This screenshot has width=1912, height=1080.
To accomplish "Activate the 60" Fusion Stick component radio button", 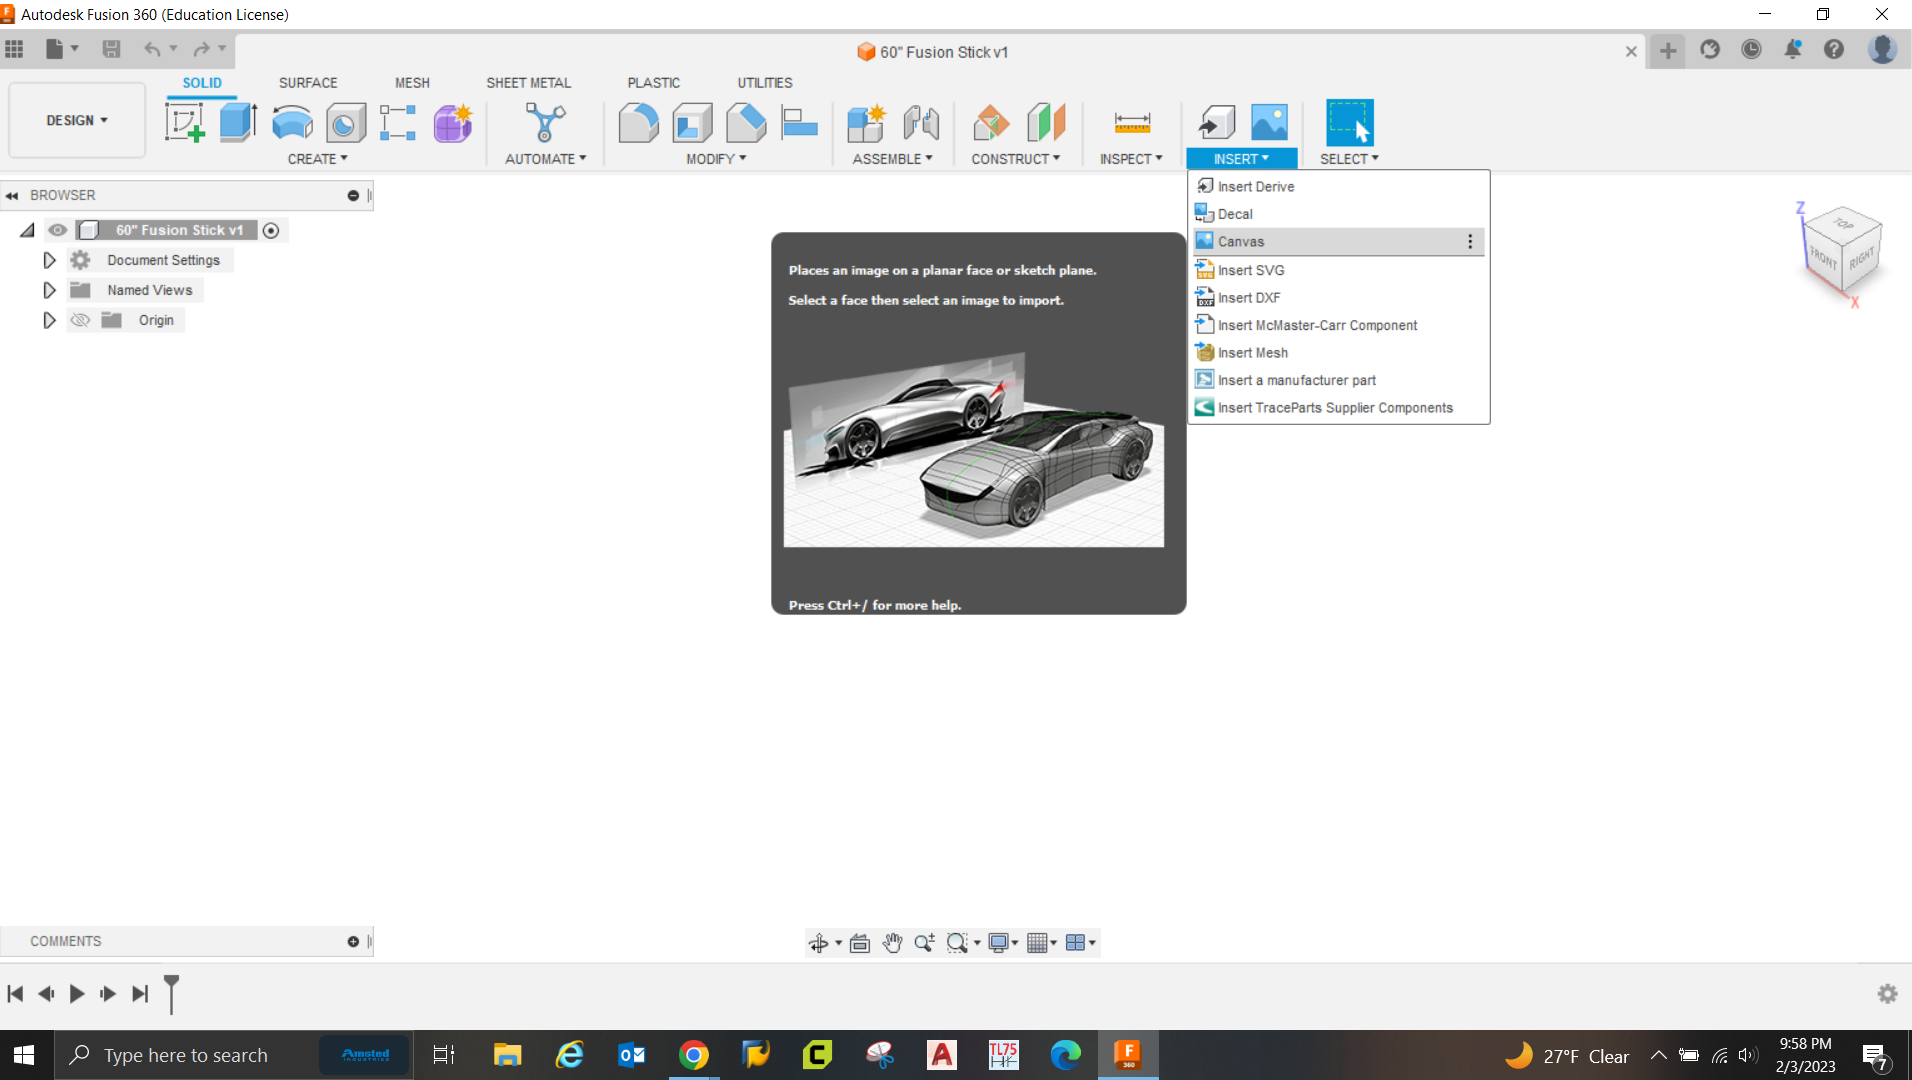I will [271, 230].
